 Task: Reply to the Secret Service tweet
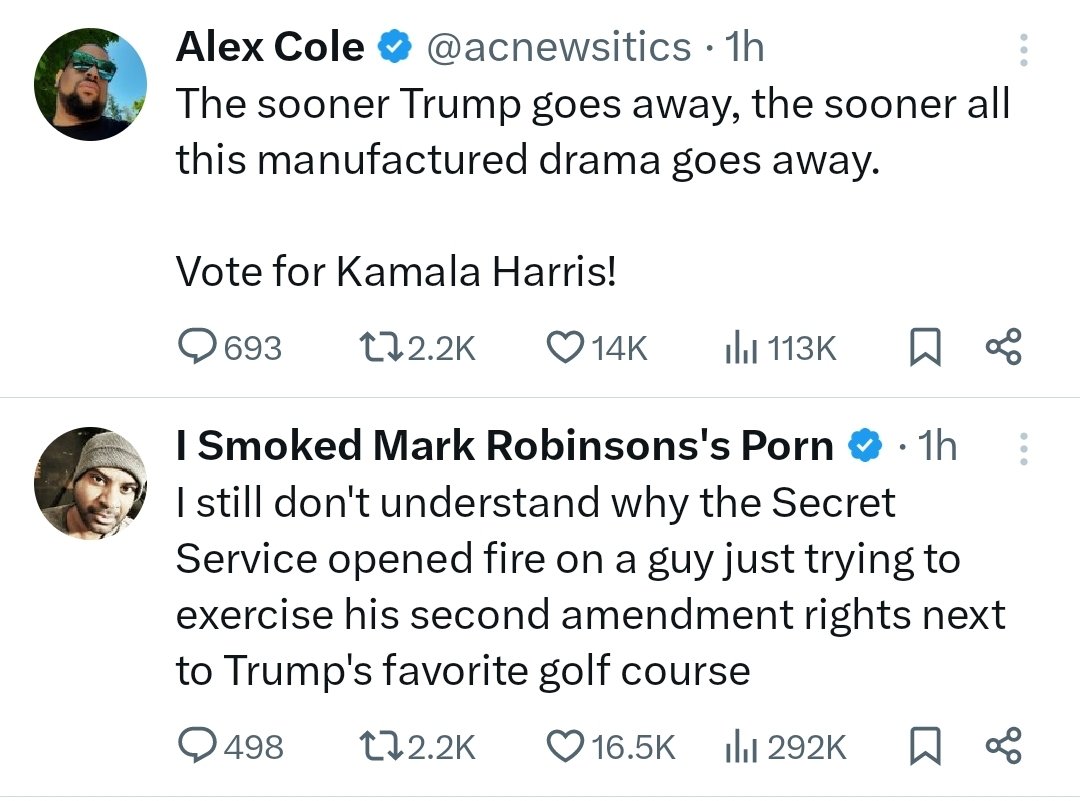click(199, 746)
